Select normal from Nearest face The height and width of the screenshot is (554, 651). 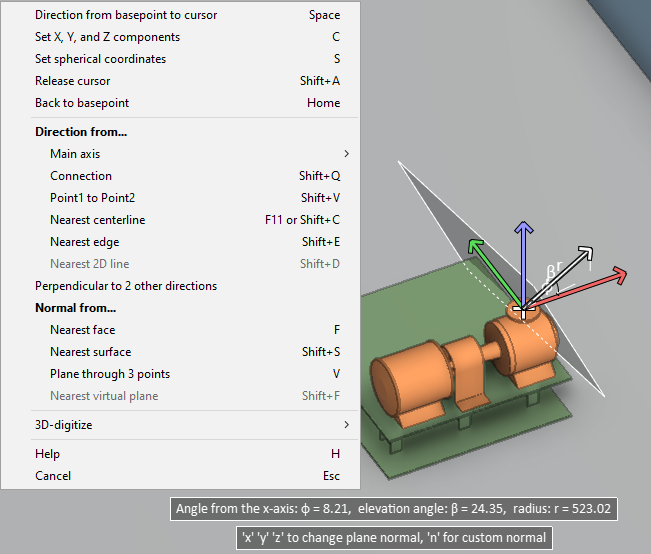tap(82, 330)
